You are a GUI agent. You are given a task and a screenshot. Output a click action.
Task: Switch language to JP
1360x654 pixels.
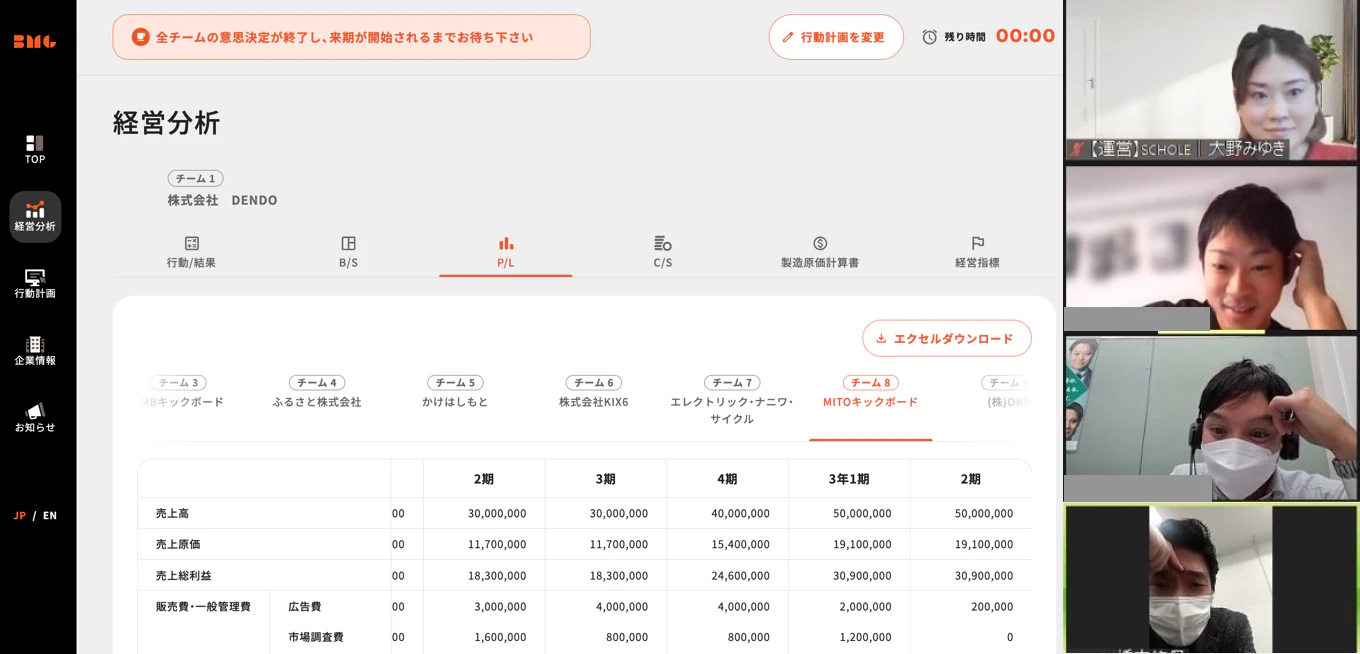tap(20, 516)
